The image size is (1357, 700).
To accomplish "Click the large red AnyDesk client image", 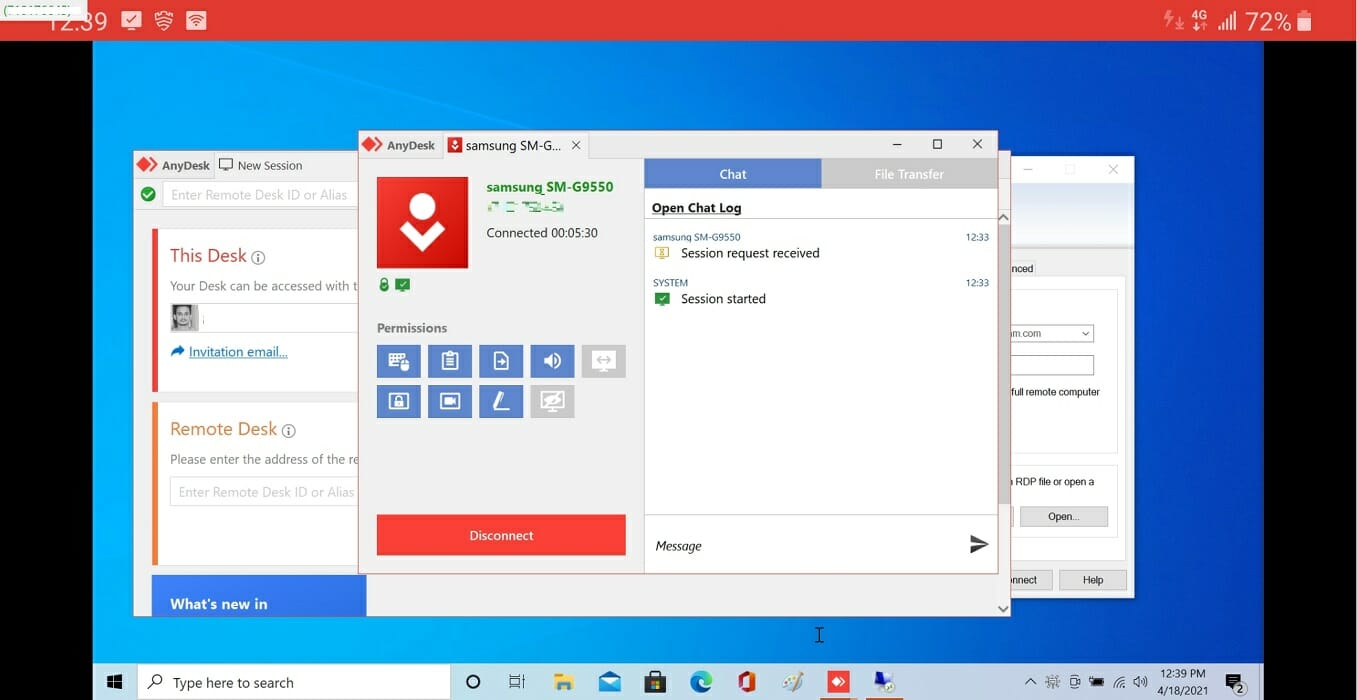I will pyautogui.click(x=422, y=222).
